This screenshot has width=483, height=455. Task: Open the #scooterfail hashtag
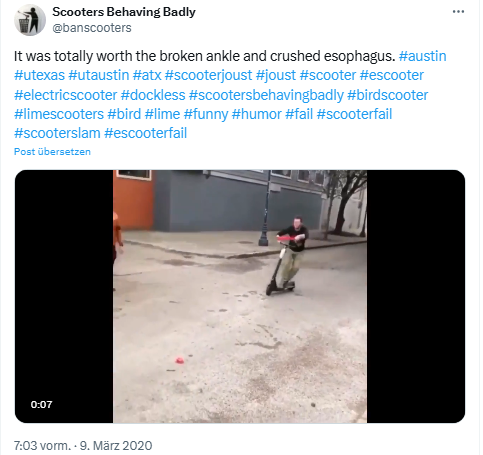(x=354, y=114)
